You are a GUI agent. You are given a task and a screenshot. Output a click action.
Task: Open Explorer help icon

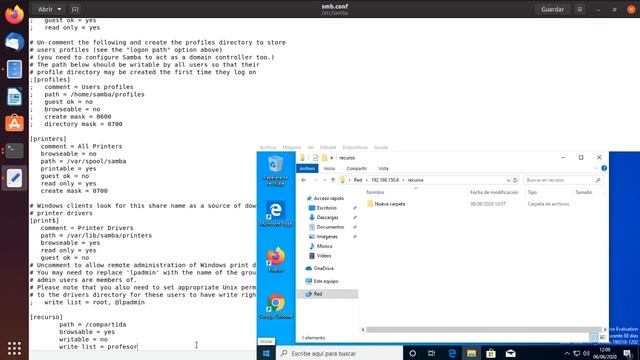(x=604, y=168)
